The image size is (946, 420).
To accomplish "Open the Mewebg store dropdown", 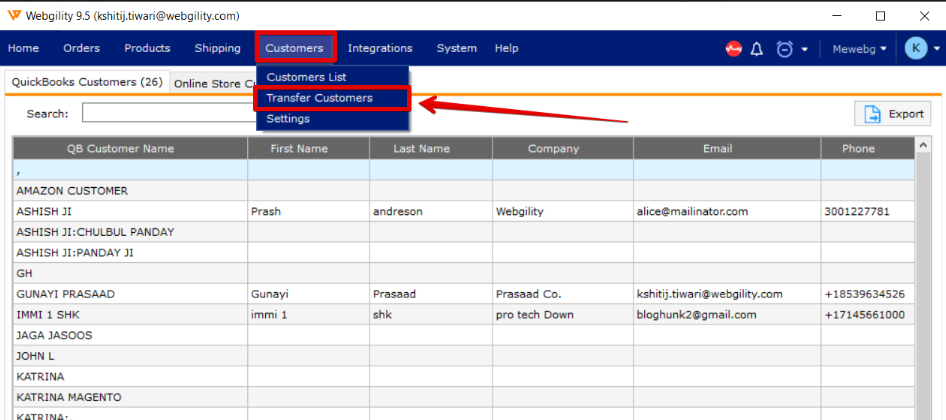I will tap(860, 48).
